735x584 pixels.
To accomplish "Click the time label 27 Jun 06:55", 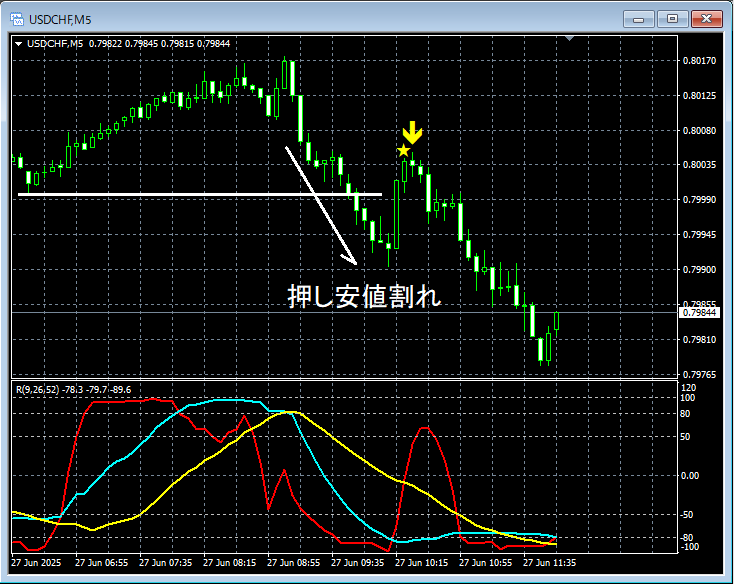I will [101, 562].
